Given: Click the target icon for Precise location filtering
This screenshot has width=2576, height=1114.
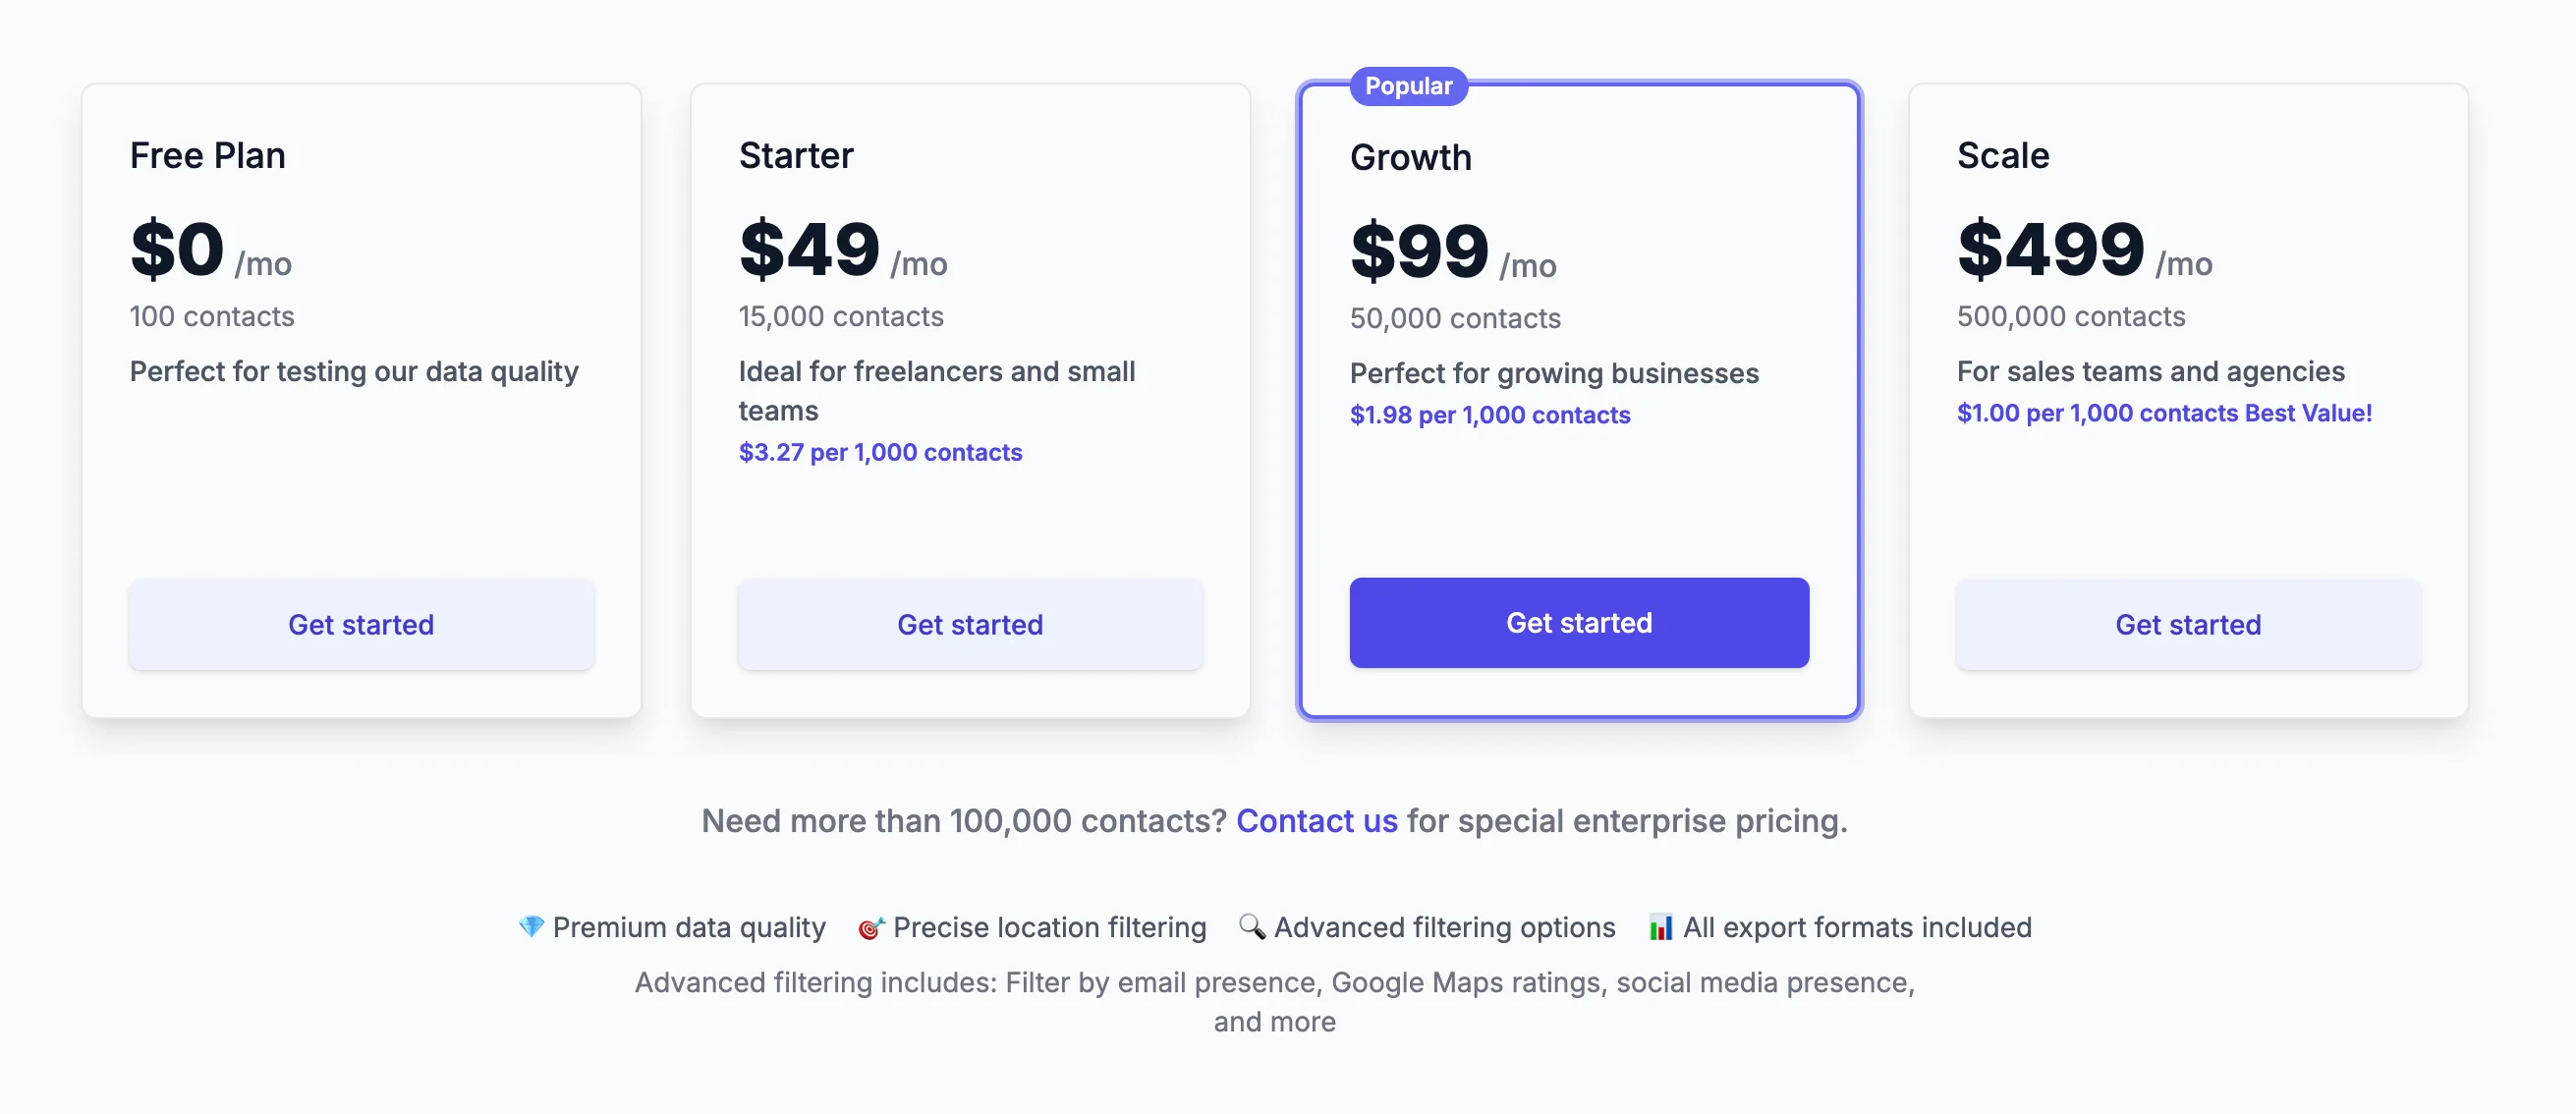Looking at the screenshot, I should (x=870, y=928).
